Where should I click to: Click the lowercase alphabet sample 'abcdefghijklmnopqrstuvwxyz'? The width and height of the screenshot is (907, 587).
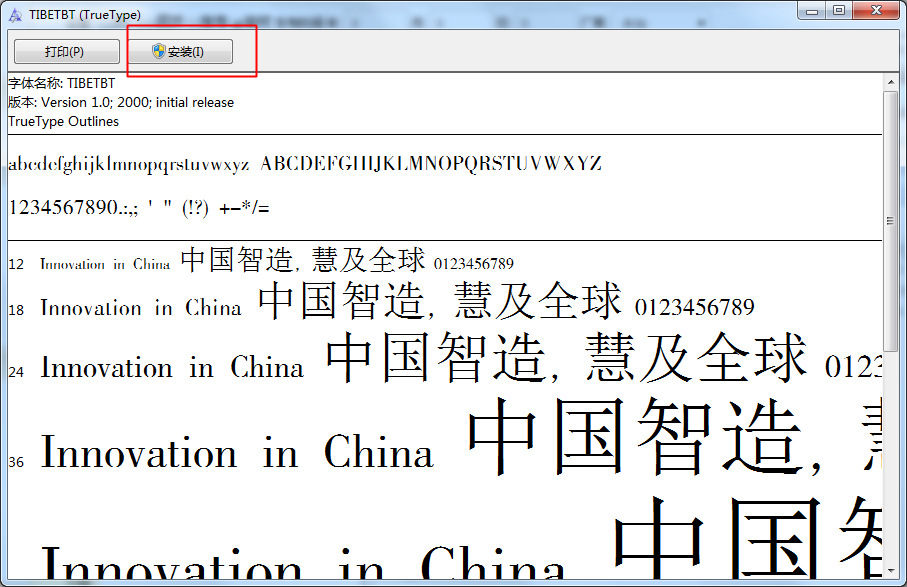(x=128, y=165)
